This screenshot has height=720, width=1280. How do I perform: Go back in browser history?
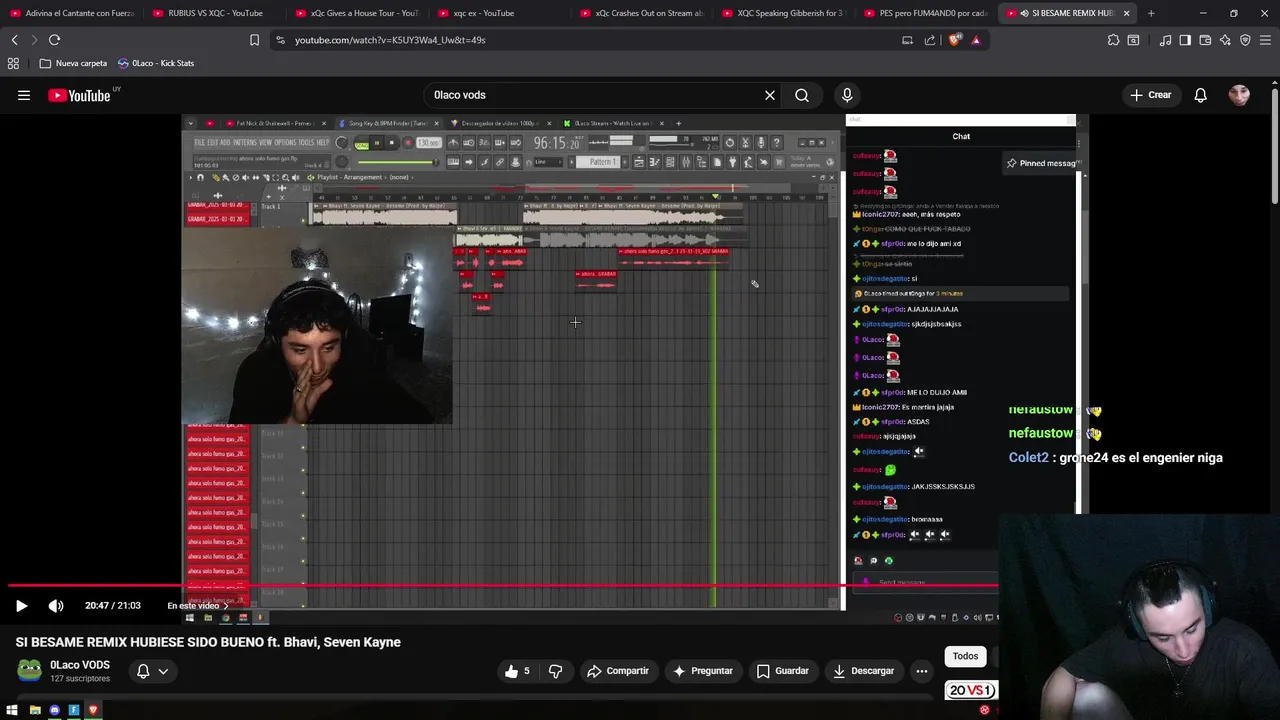(14, 40)
